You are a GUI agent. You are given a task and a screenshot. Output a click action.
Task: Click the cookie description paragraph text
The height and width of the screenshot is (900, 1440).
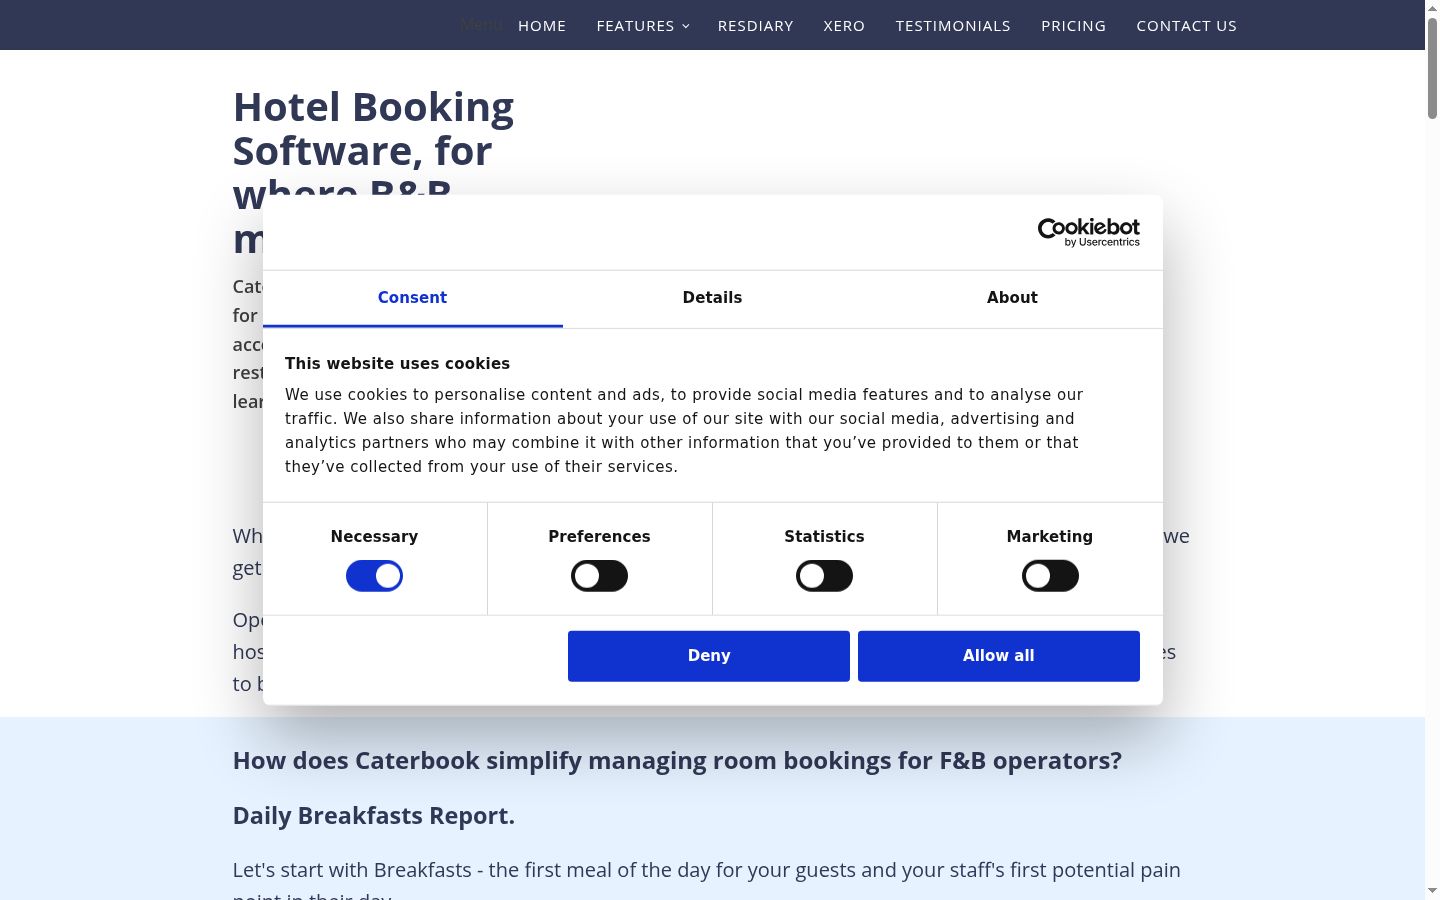(684, 431)
